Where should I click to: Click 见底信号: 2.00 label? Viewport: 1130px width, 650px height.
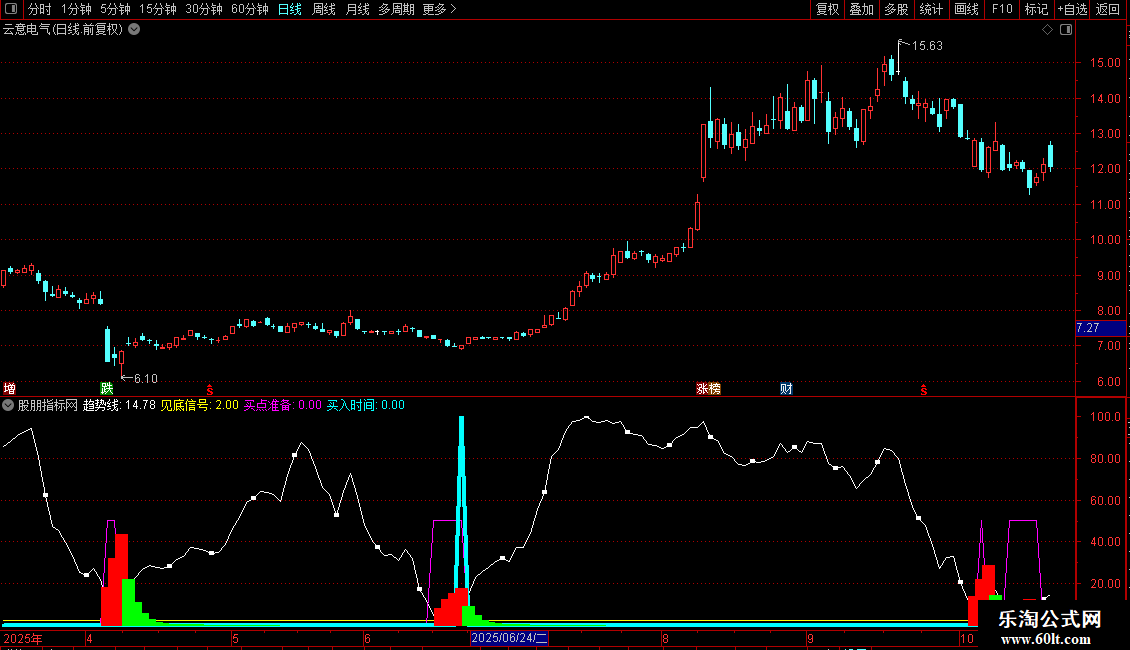pos(199,406)
